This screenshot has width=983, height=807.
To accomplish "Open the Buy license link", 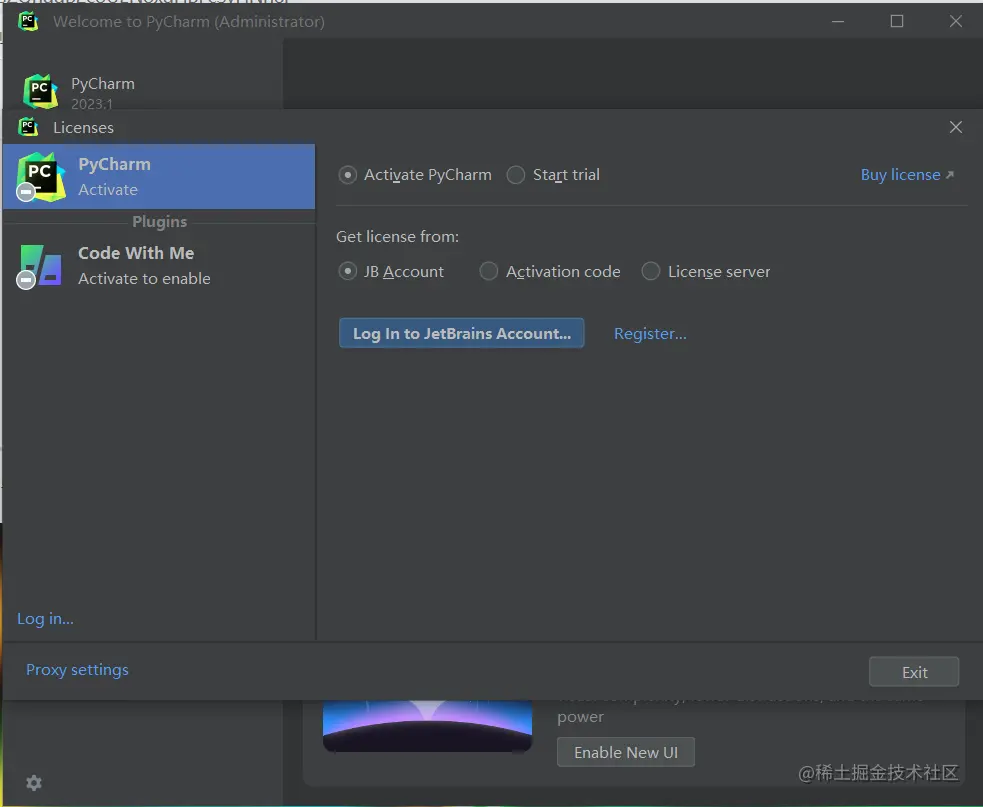I will [907, 174].
